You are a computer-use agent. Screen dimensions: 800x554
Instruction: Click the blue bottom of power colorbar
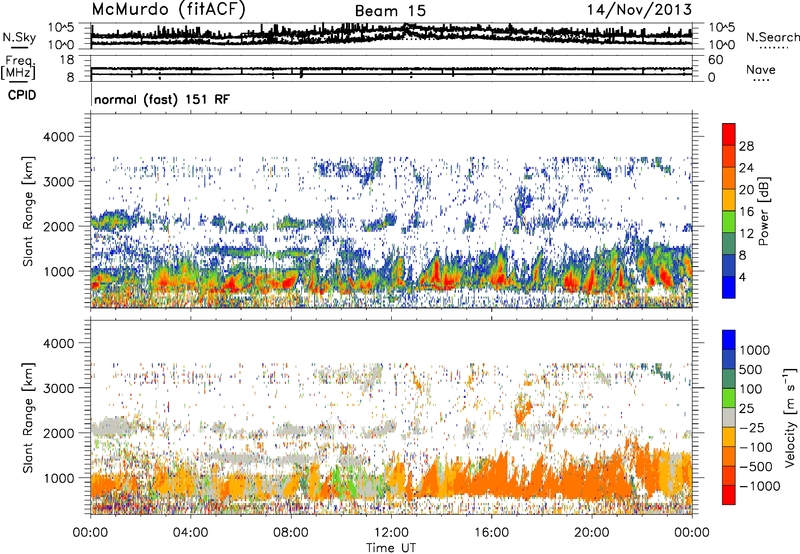[x=729, y=287]
